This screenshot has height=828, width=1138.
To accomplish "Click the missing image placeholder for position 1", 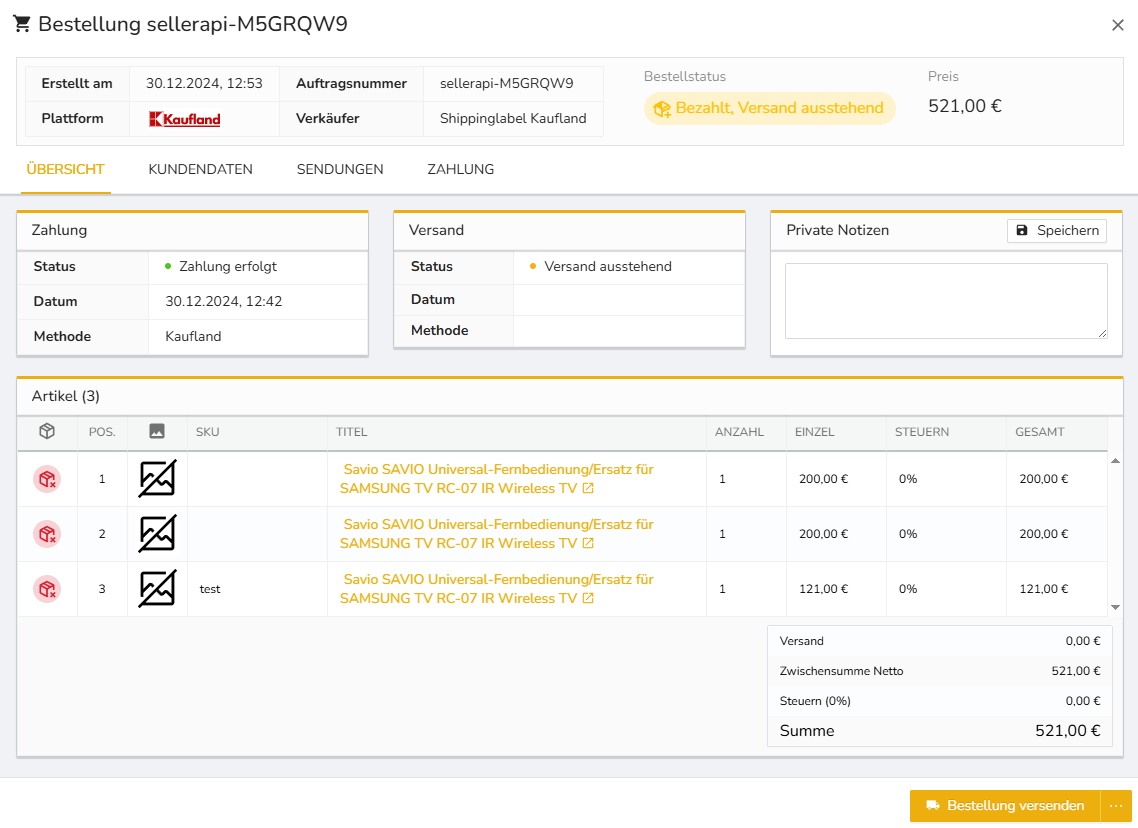I will [157, 479].
